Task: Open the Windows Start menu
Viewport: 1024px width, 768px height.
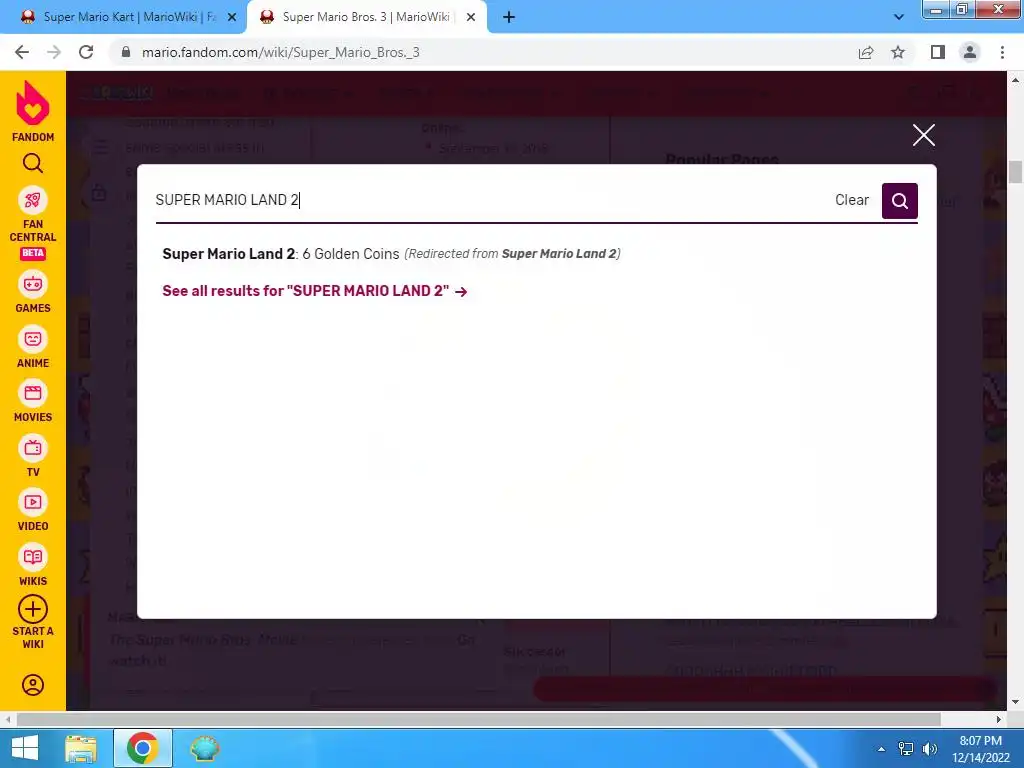Action: 25,748
